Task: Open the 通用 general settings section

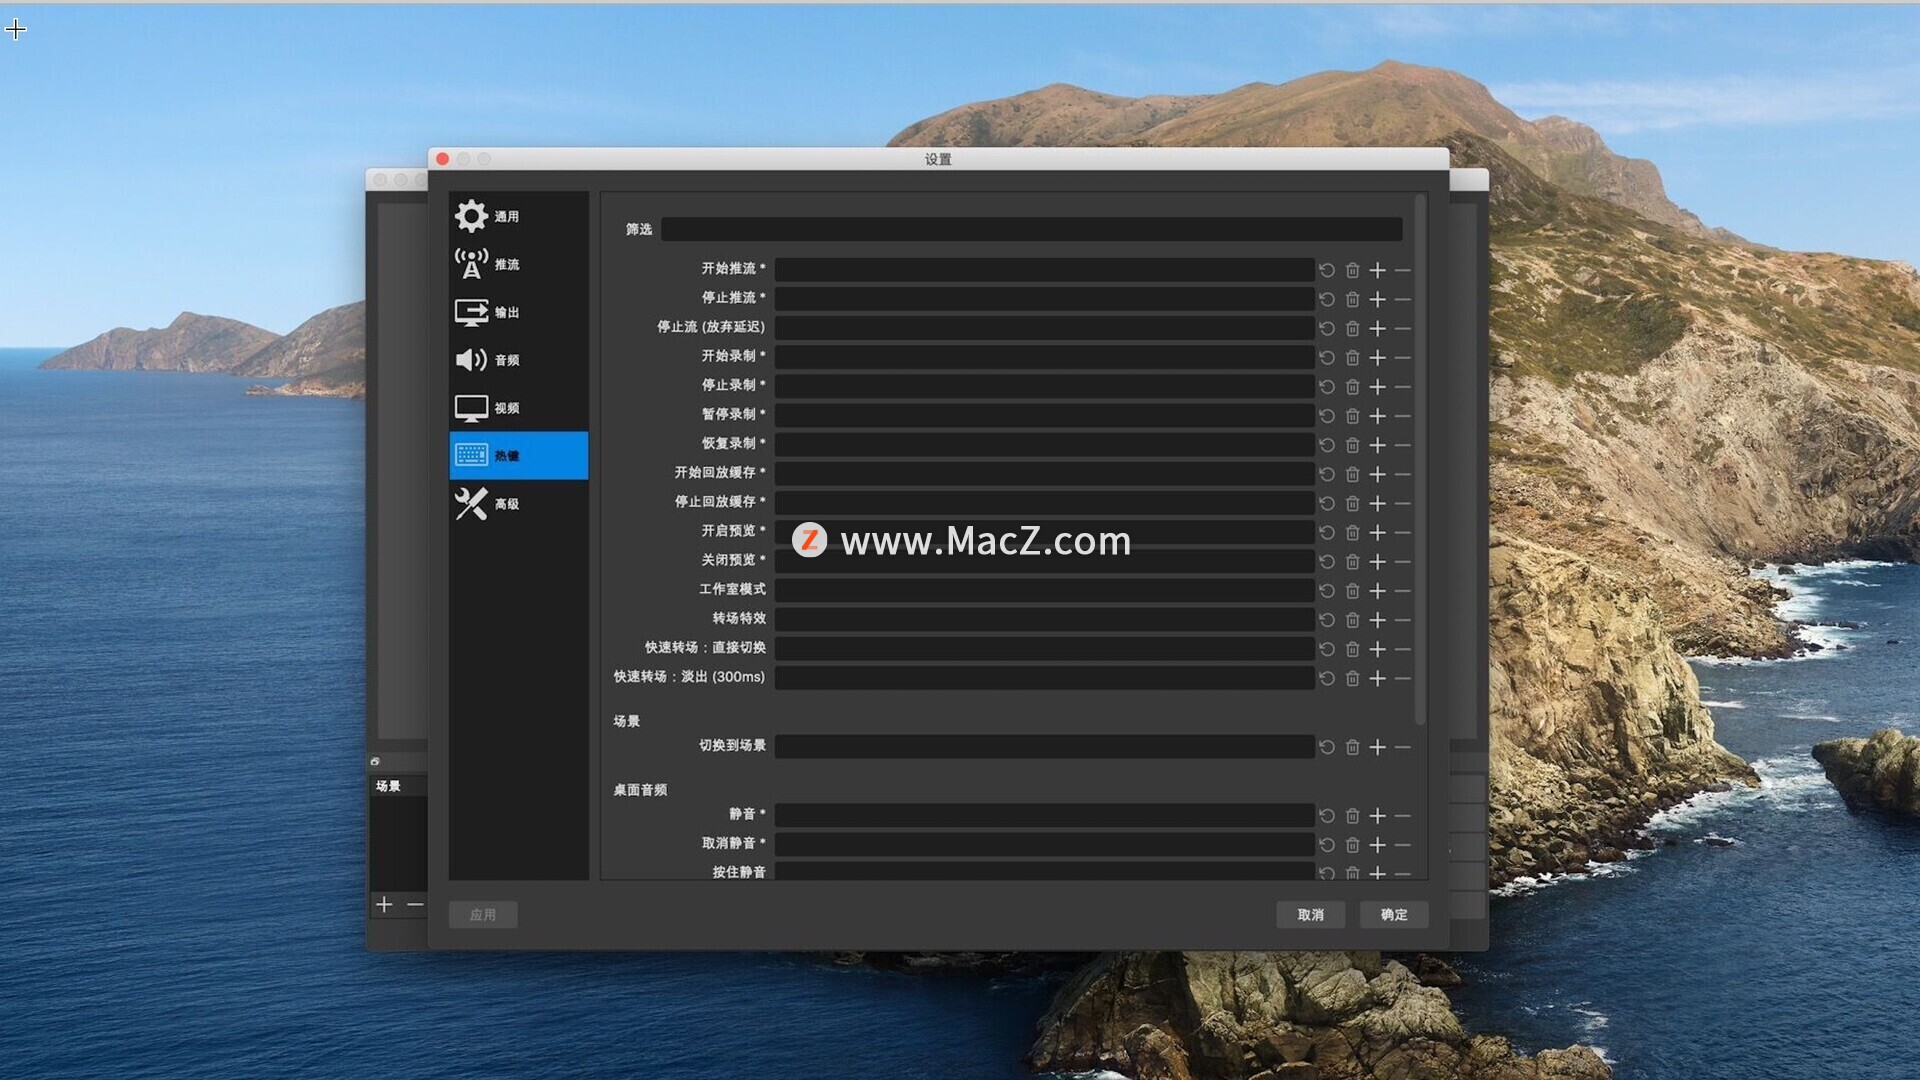Action: coord(518,216)
